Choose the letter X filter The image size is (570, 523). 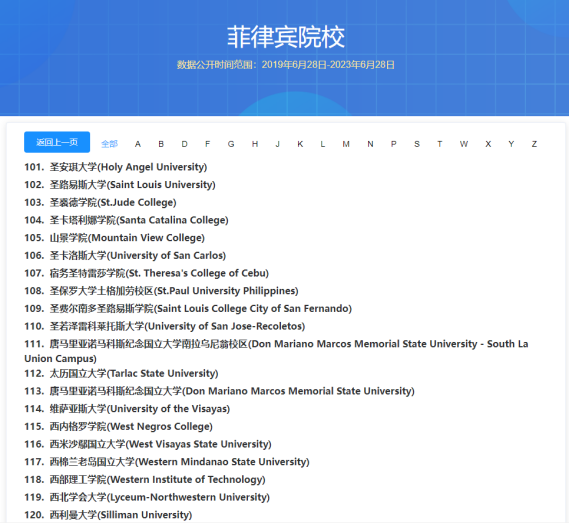point(488,144)
